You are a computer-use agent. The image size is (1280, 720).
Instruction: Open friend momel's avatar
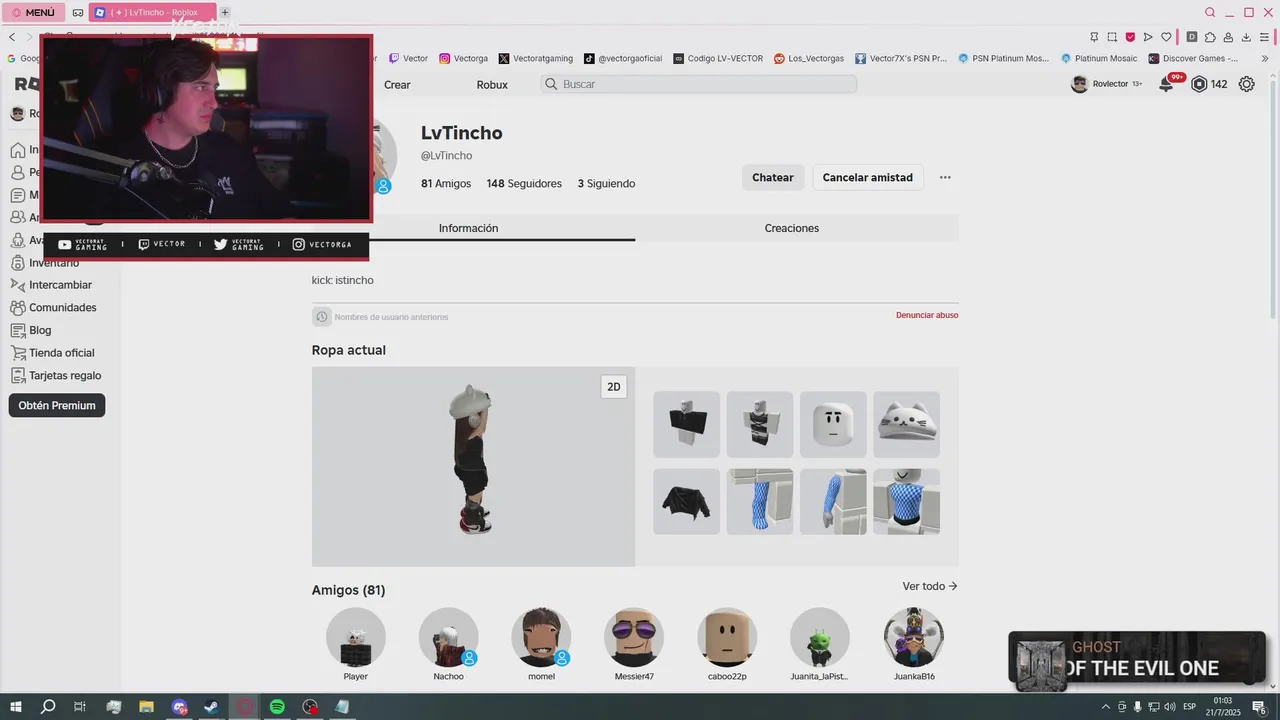[x=541, y=637]
